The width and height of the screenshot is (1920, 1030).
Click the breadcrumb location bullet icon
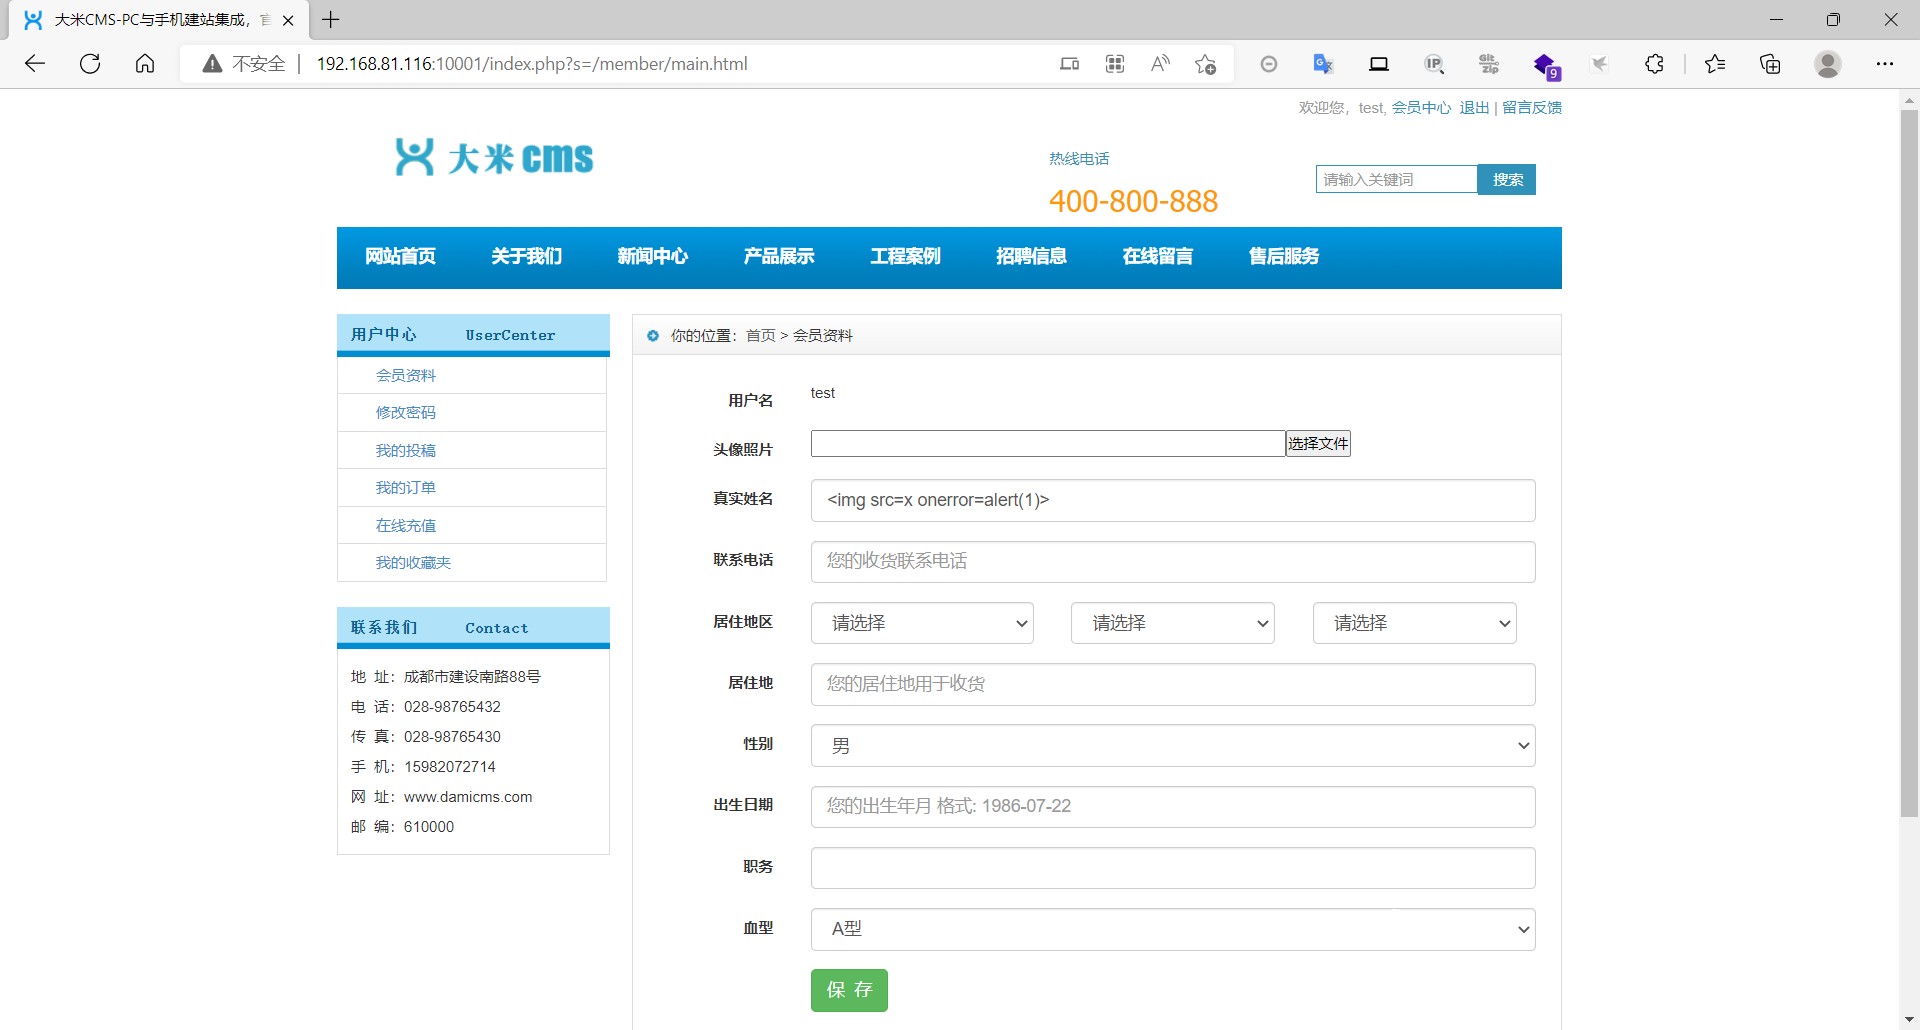pos(653,336)
